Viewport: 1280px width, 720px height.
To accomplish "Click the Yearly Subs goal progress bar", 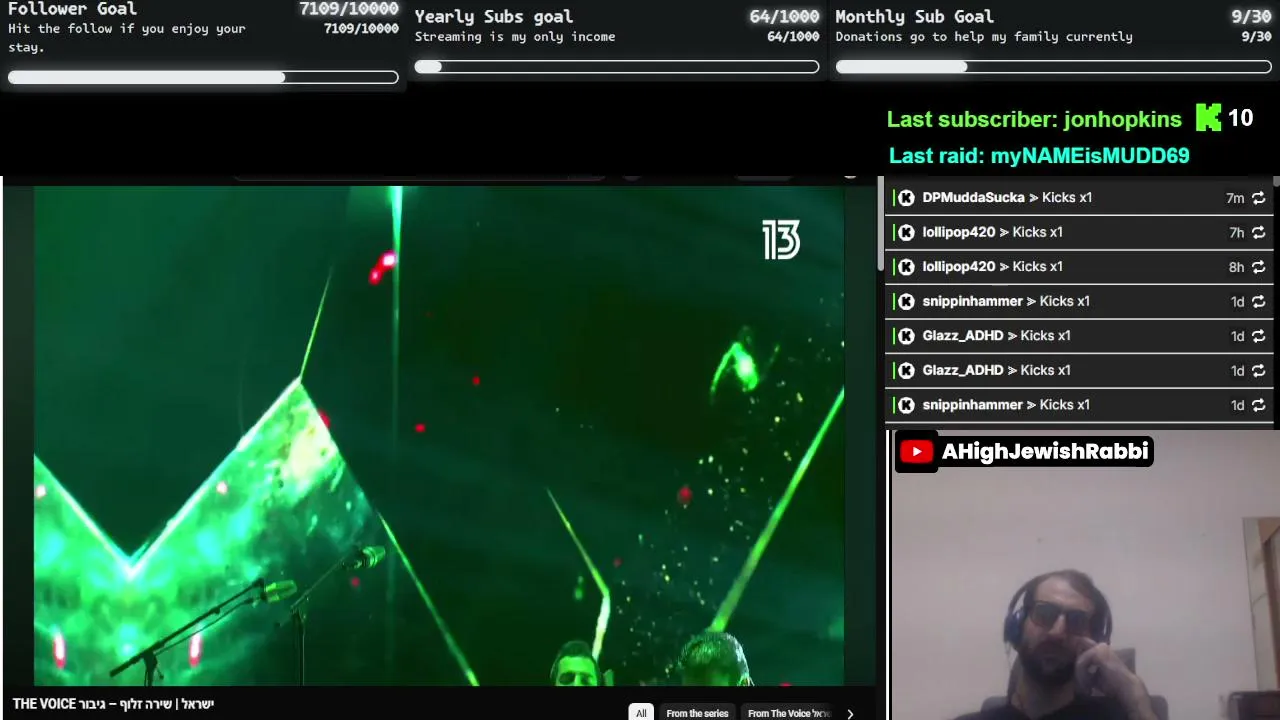I will 617,67.
